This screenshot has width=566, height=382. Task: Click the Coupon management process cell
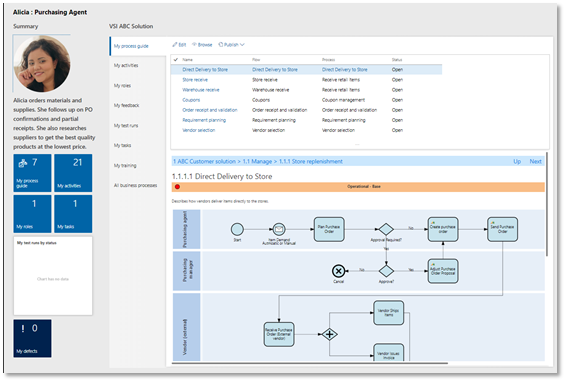pyautogui.click(x=343, y=100)
